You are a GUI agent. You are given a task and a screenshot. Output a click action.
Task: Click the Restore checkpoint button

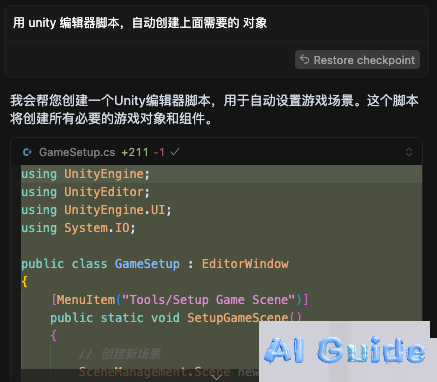(x=357, y=60)
